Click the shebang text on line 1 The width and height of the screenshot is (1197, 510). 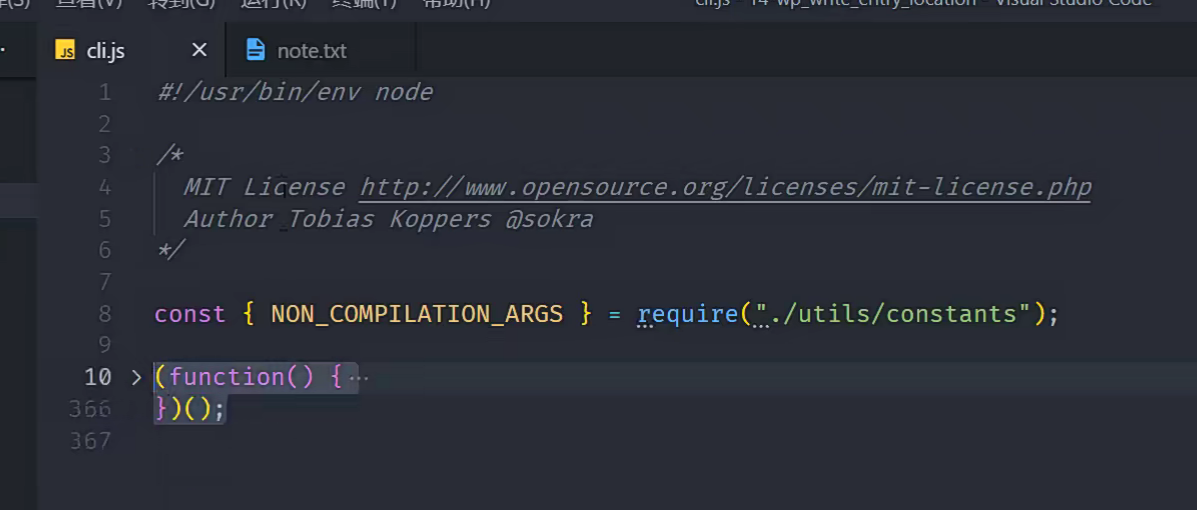point(295,93)
